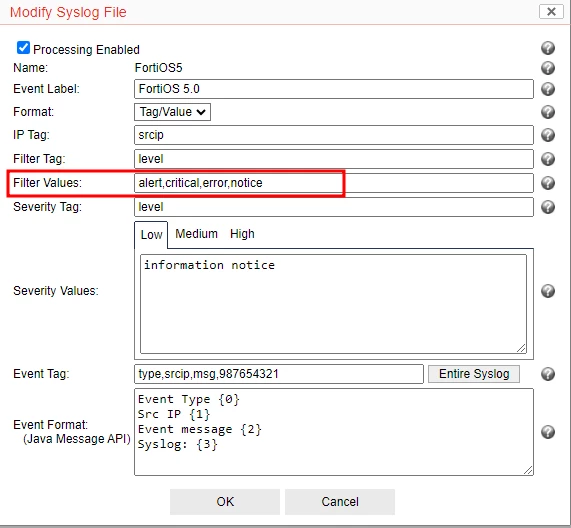571x528 pixels.
Task: Click the Processing Enabled label text
Action: pyautogui.click(x=86, y=50)
